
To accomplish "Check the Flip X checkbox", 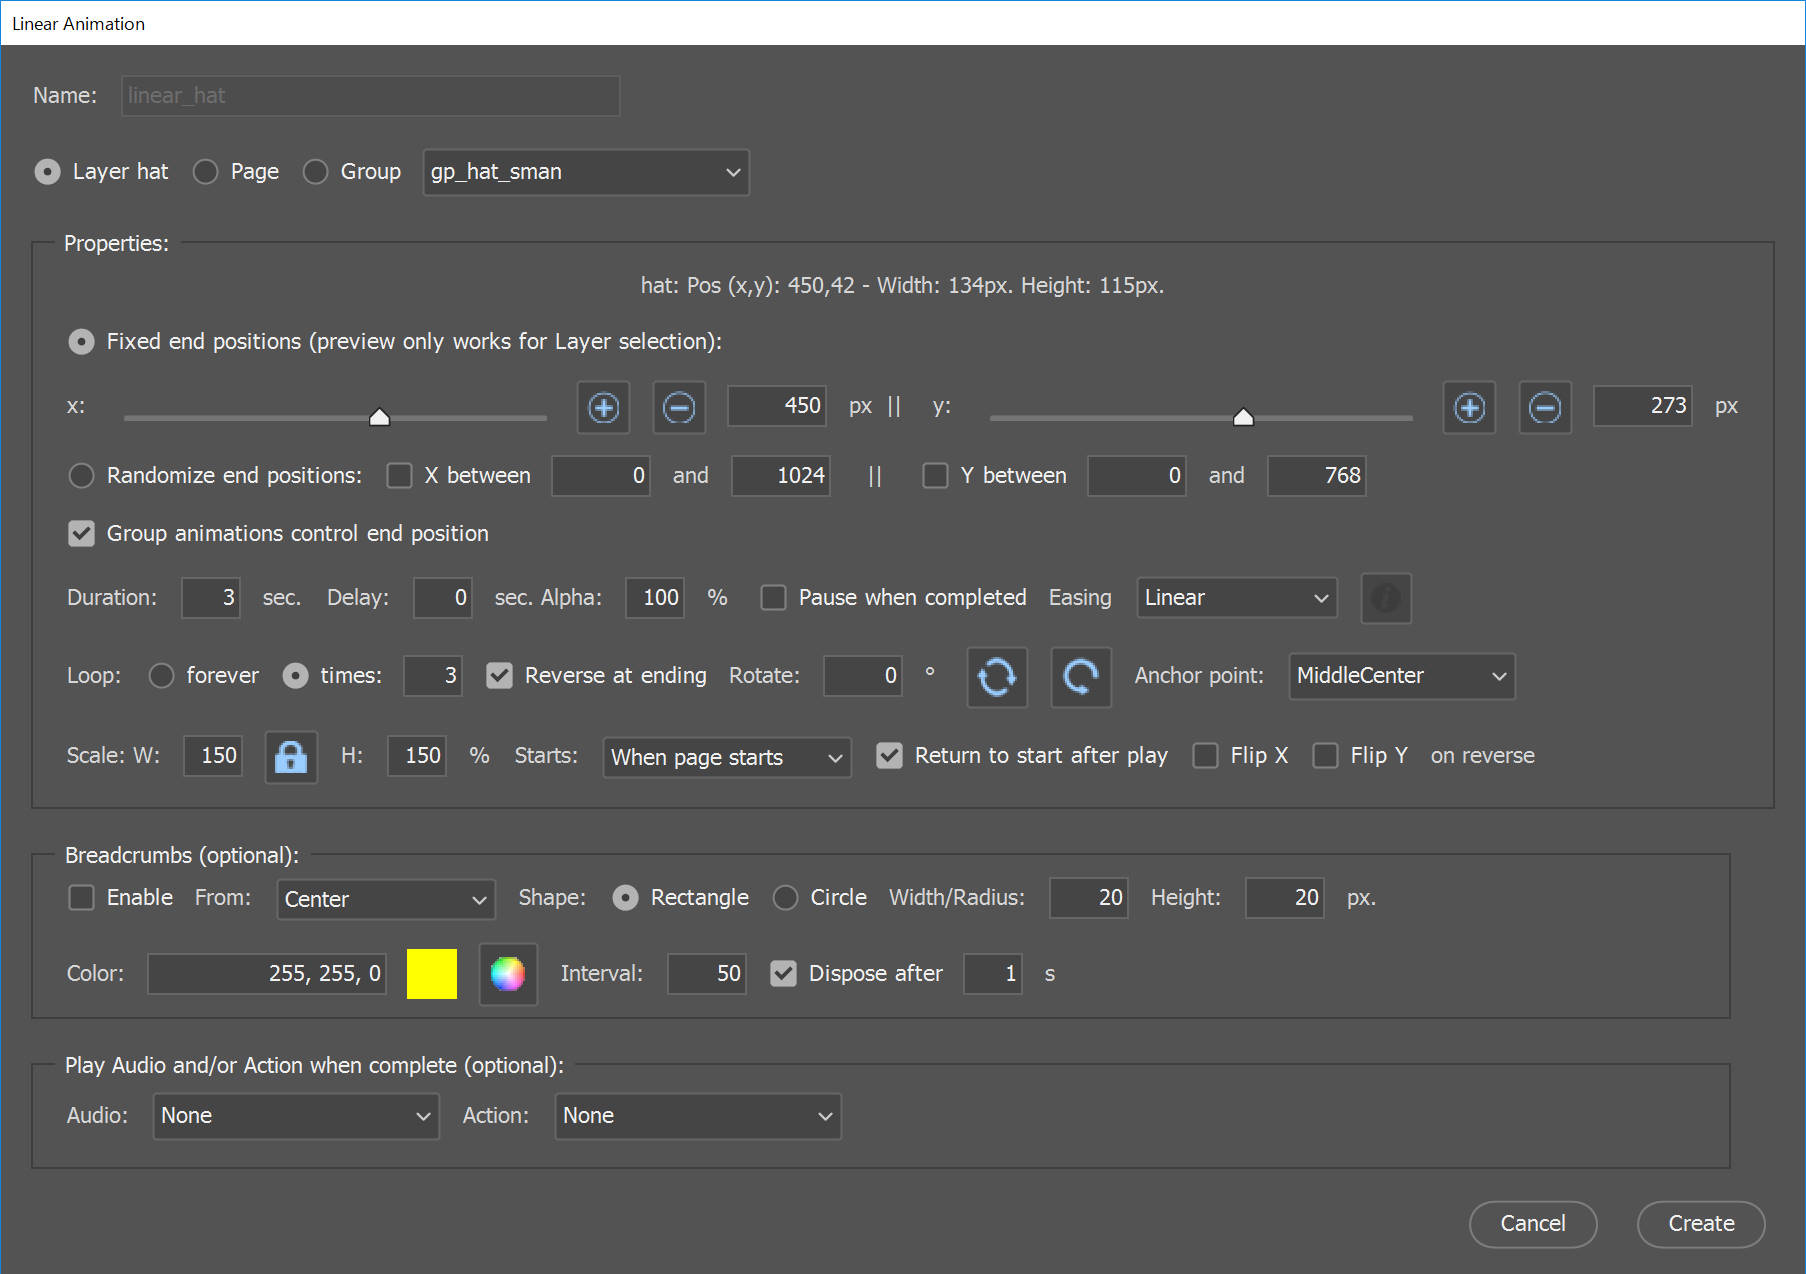I will click(1205, 755).
